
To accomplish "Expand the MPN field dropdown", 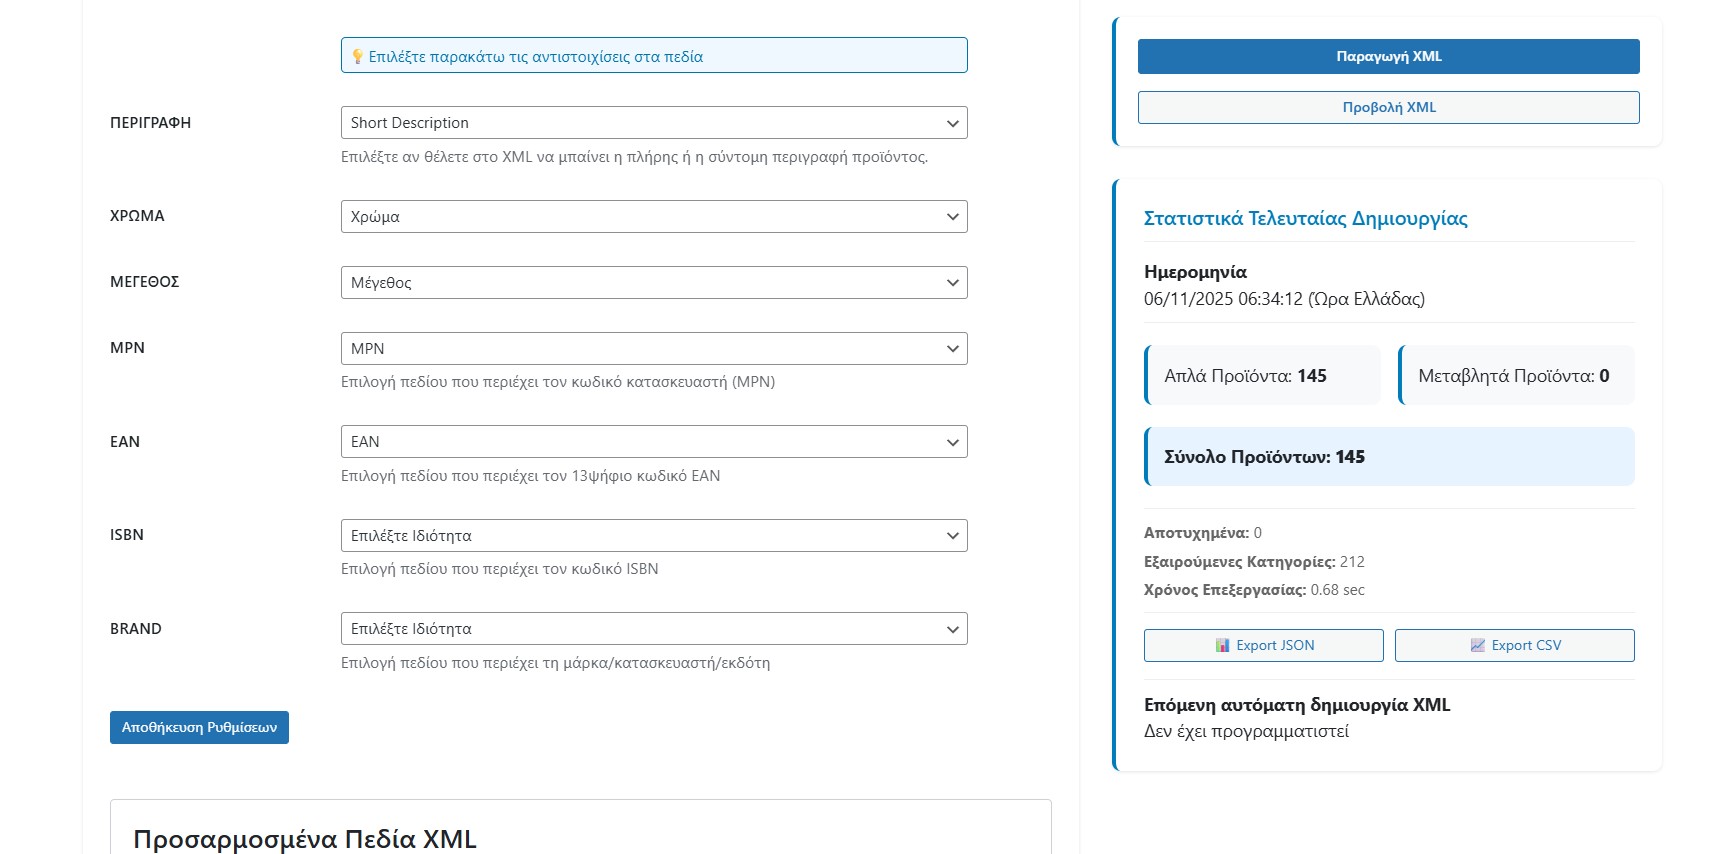I will point(653,349).
